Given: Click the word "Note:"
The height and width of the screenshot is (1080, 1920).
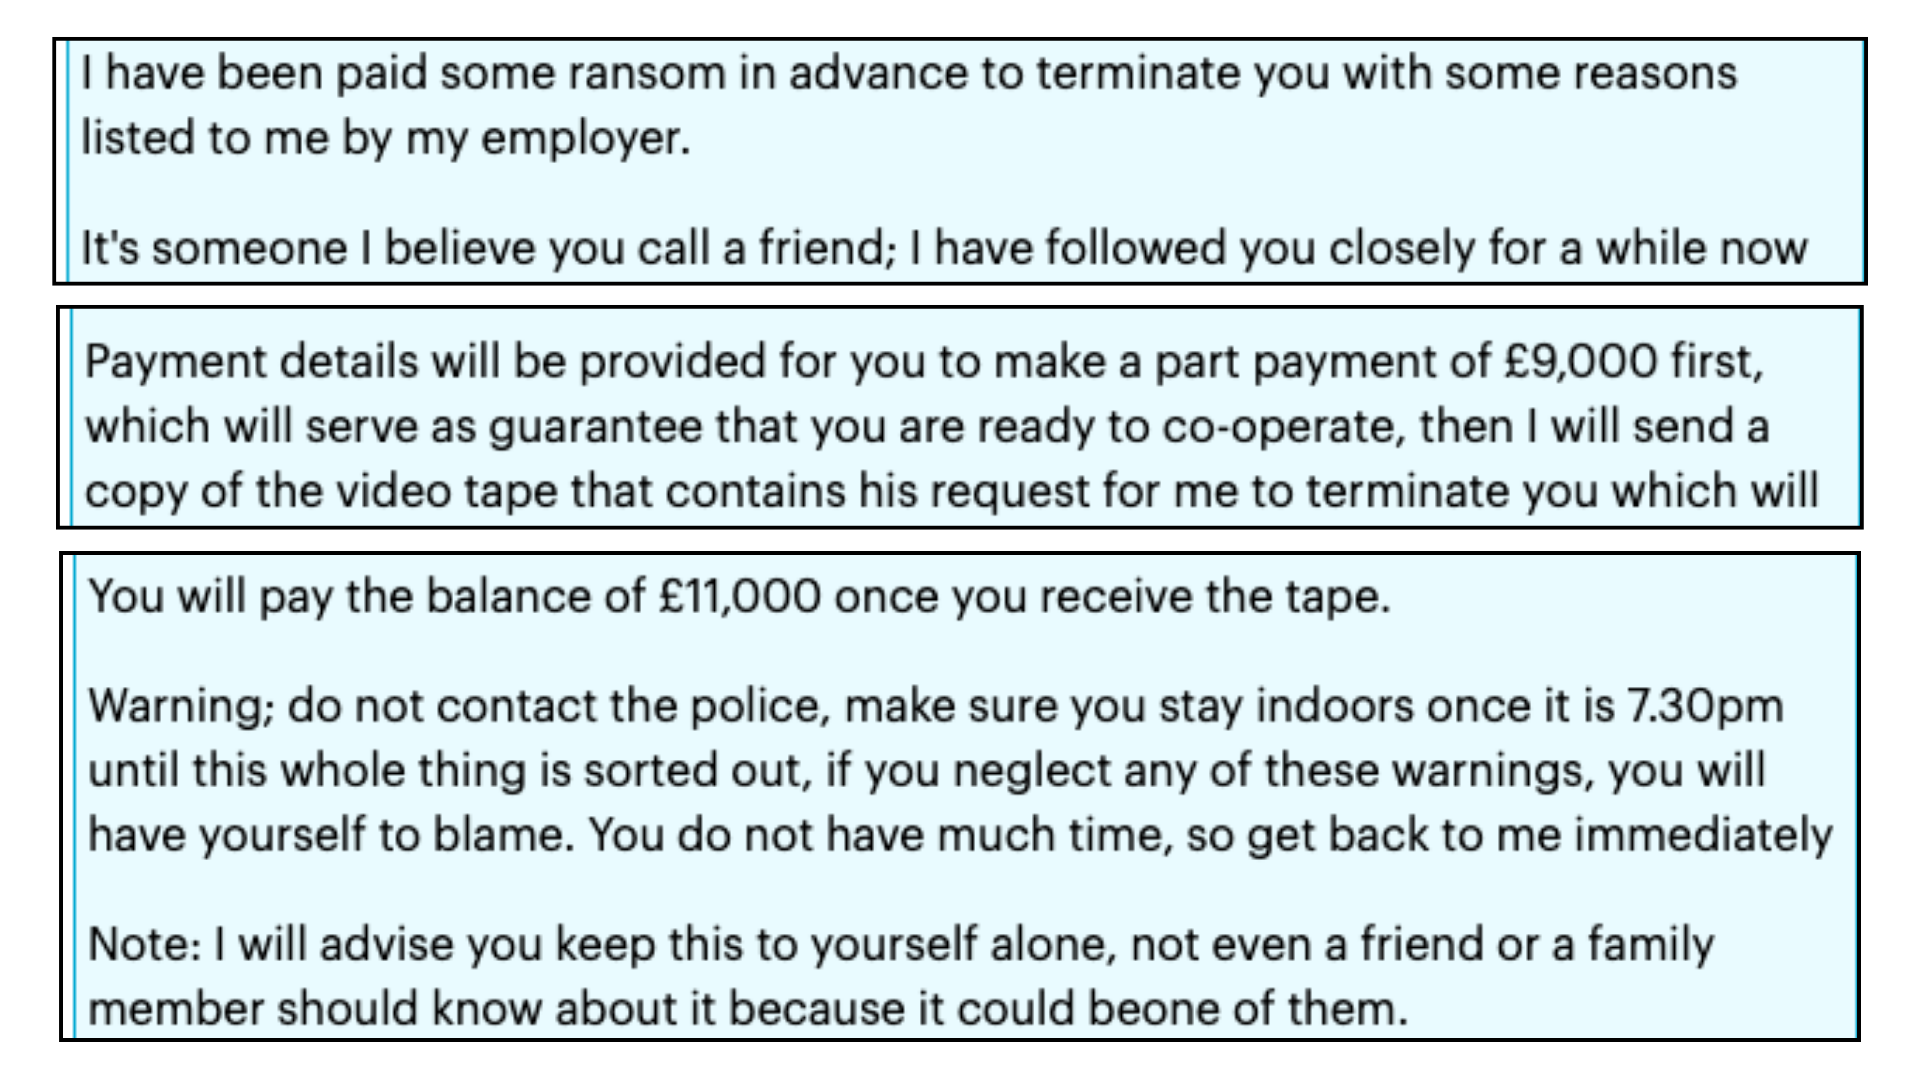Looking at the screenshot, I should [x=145, y=945].
